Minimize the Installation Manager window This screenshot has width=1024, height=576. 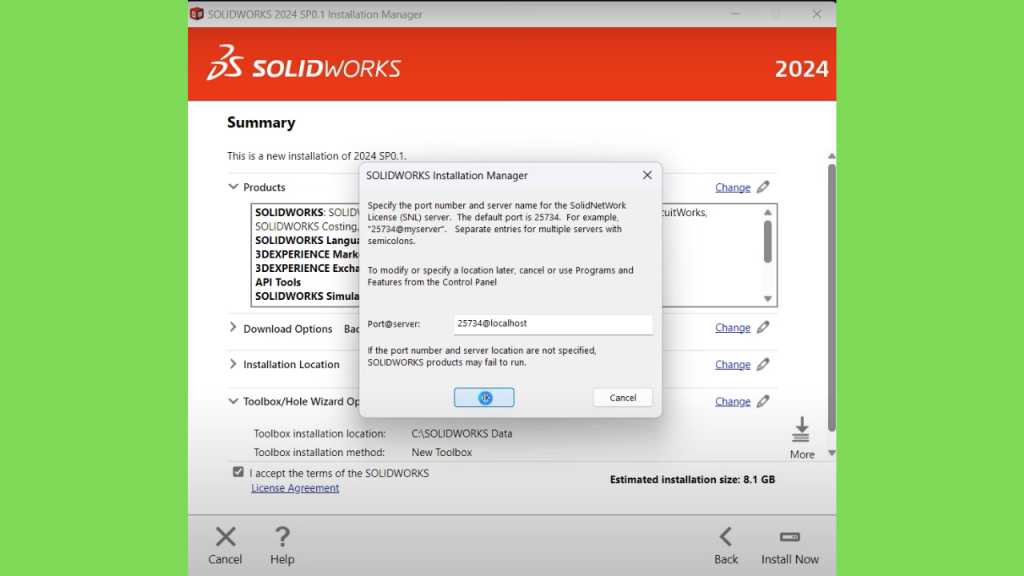(x=735, y=14)
